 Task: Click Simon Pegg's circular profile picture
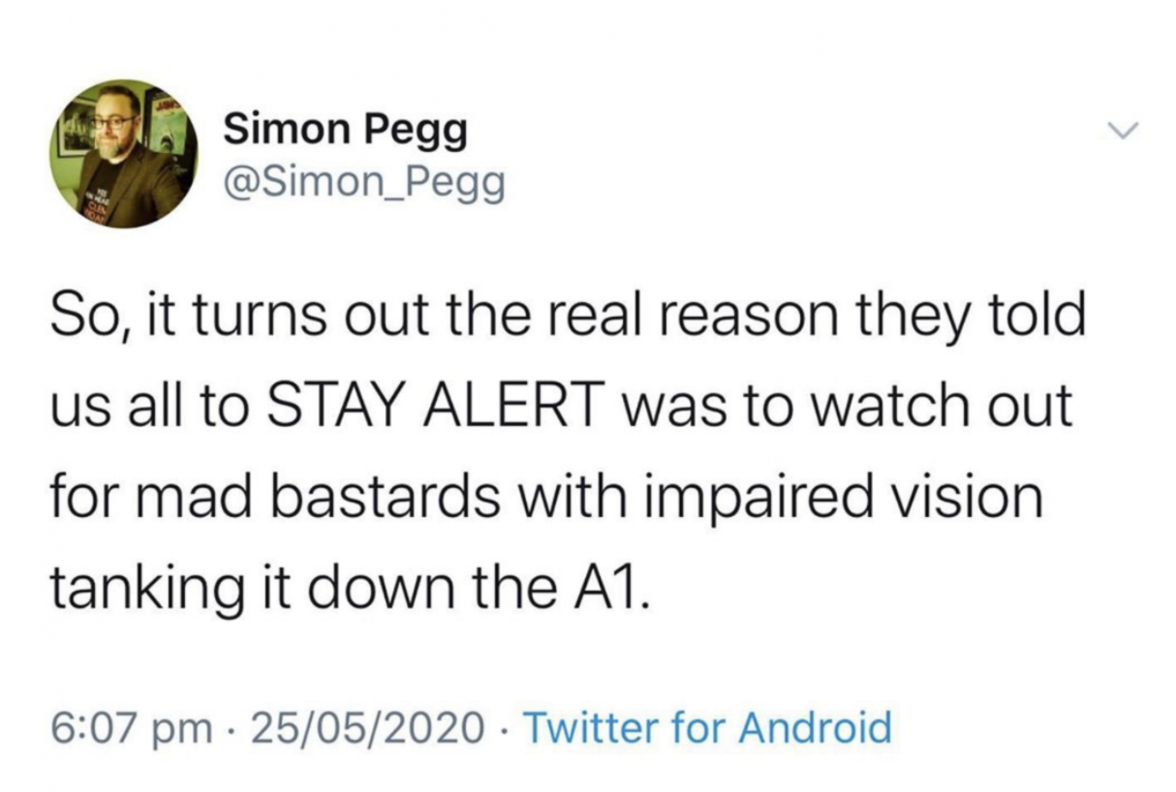pyautogui.click(x=125, y=150)
